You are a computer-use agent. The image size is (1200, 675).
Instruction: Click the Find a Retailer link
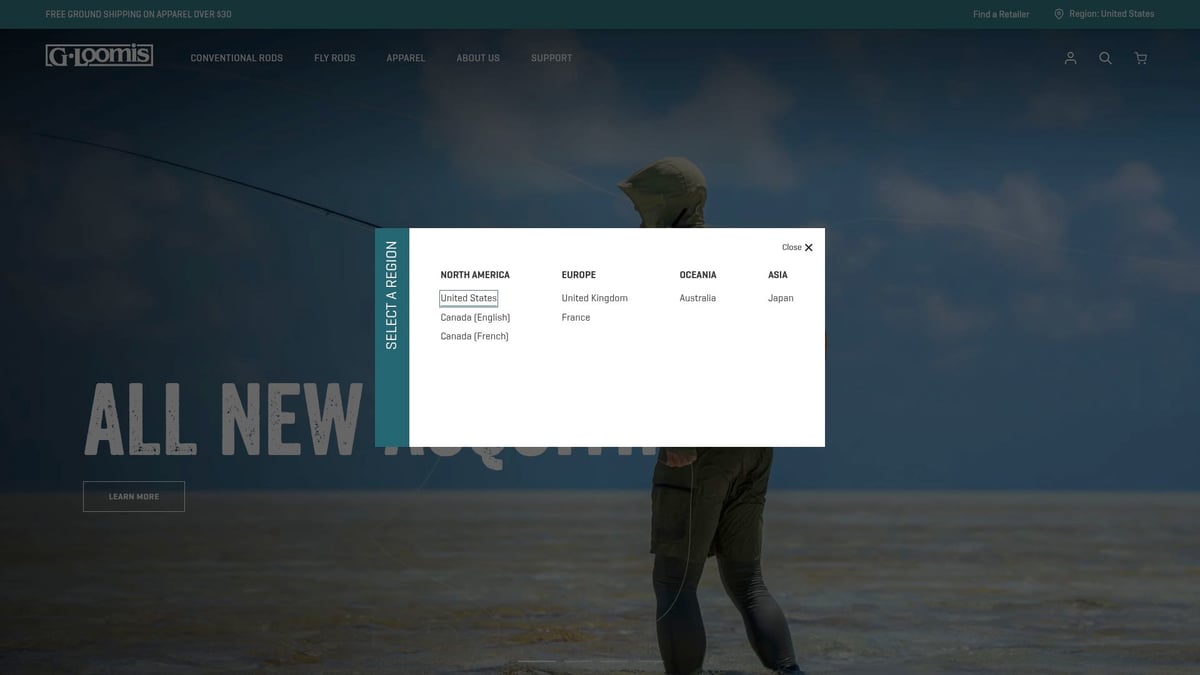[x=1001, y=13]
